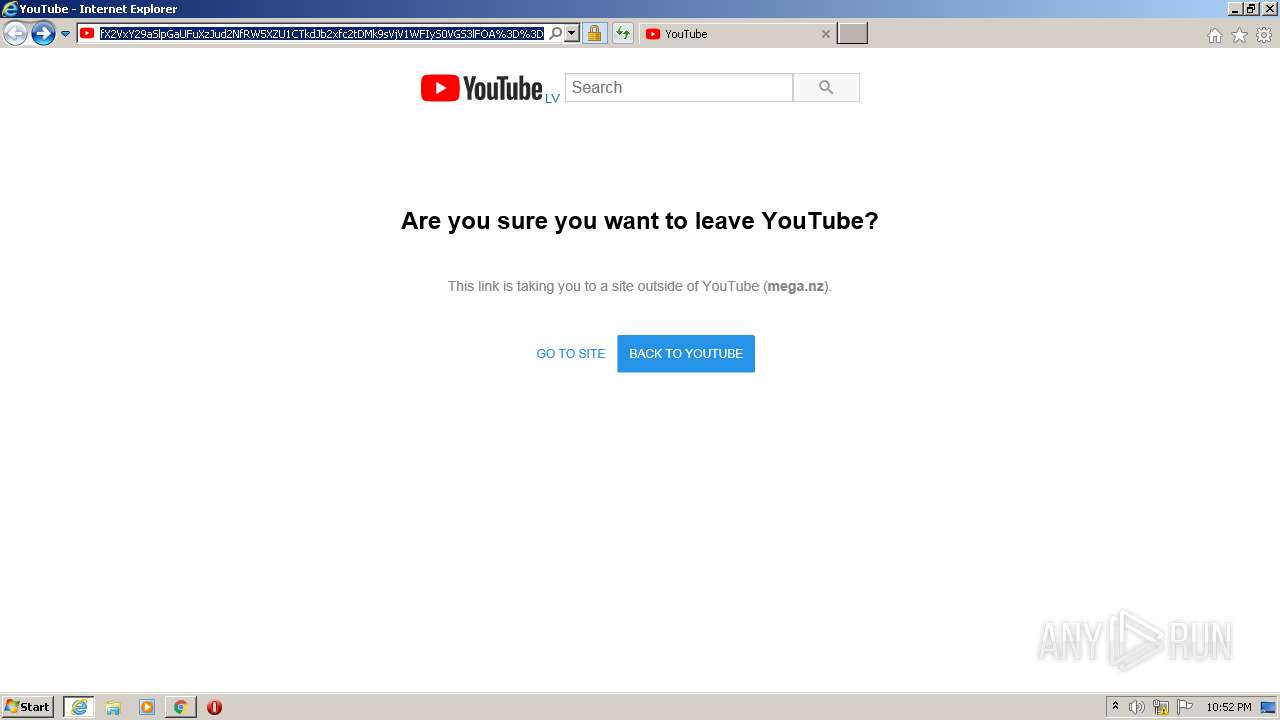Open the Action Center flag icon
This screenshot has height=720, width=1280.
tap(1185, 707)
